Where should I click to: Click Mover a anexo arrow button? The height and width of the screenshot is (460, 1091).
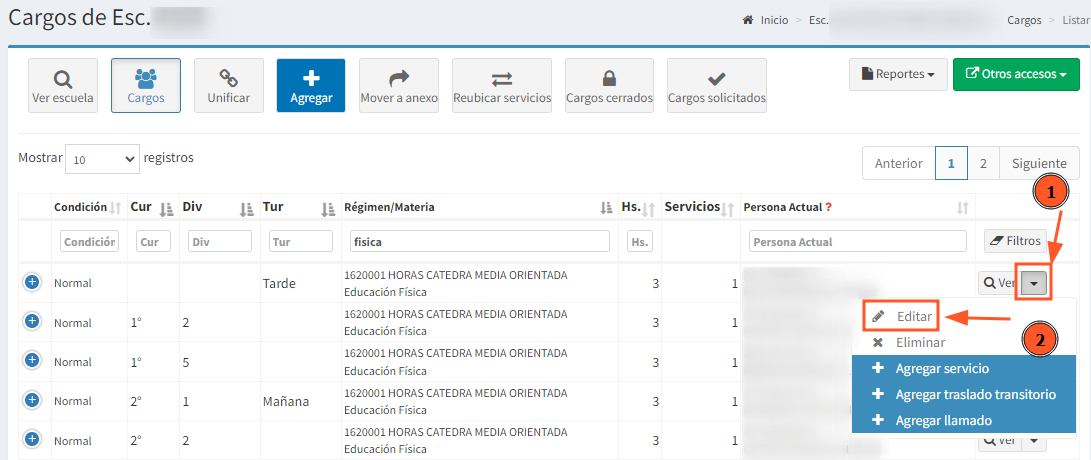pyautogui.click(x=399, y=86)
